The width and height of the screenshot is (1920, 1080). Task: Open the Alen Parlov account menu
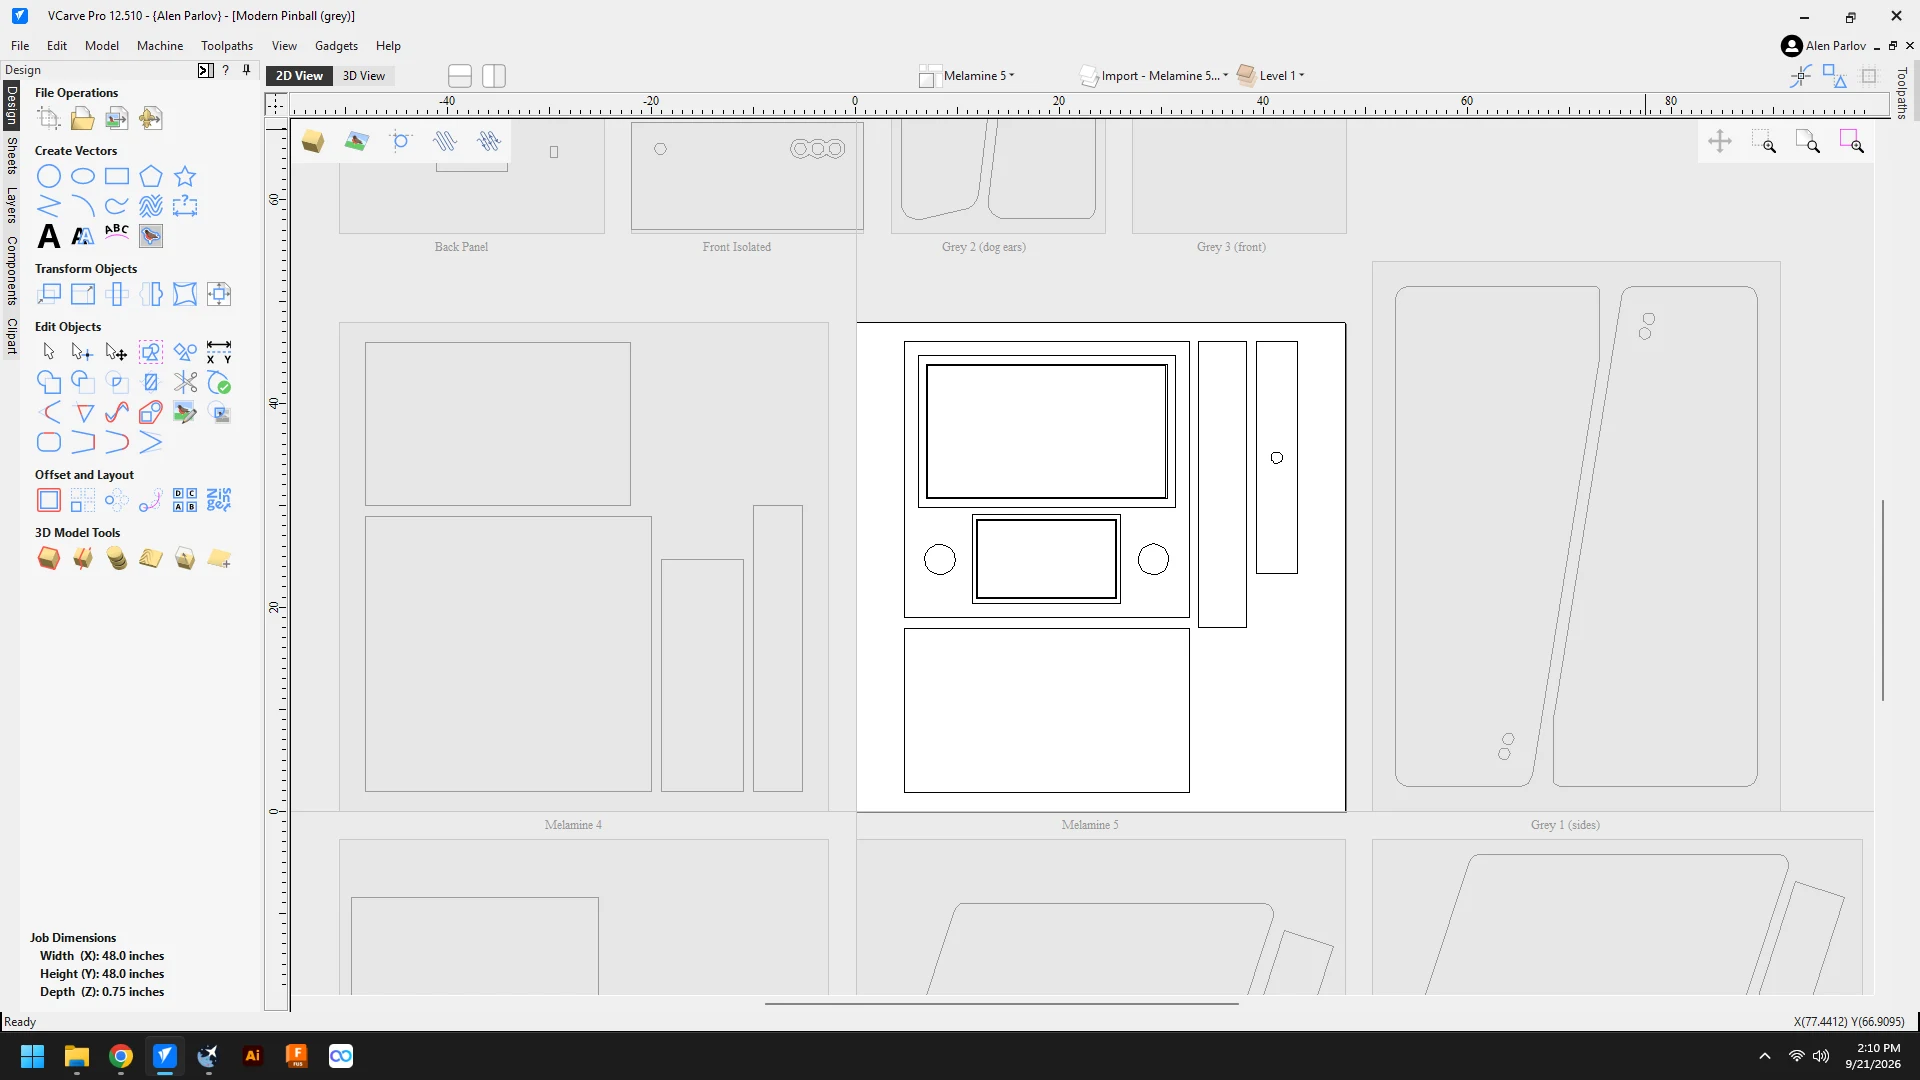click(1824, 46)
